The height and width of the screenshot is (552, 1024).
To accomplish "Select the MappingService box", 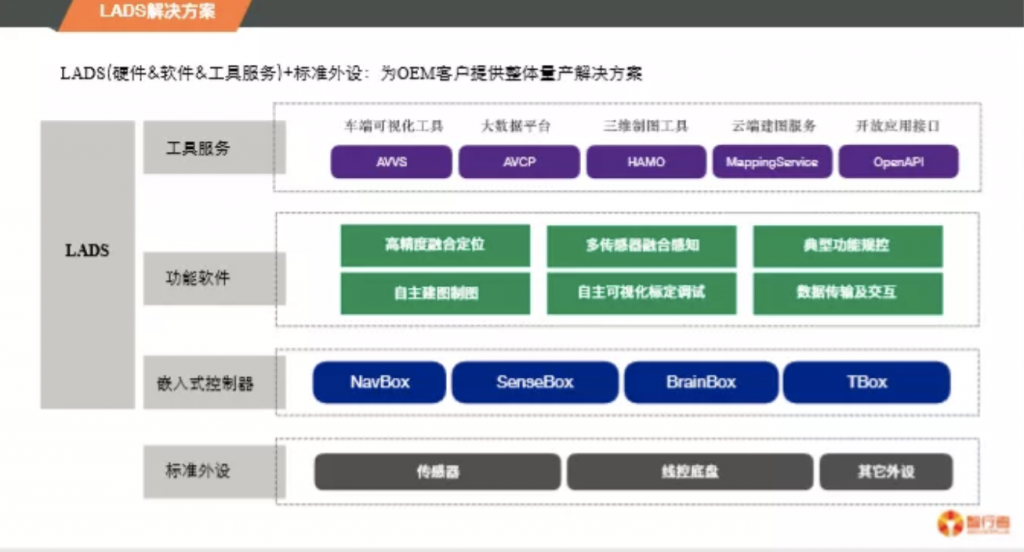I will click(772, 162).
